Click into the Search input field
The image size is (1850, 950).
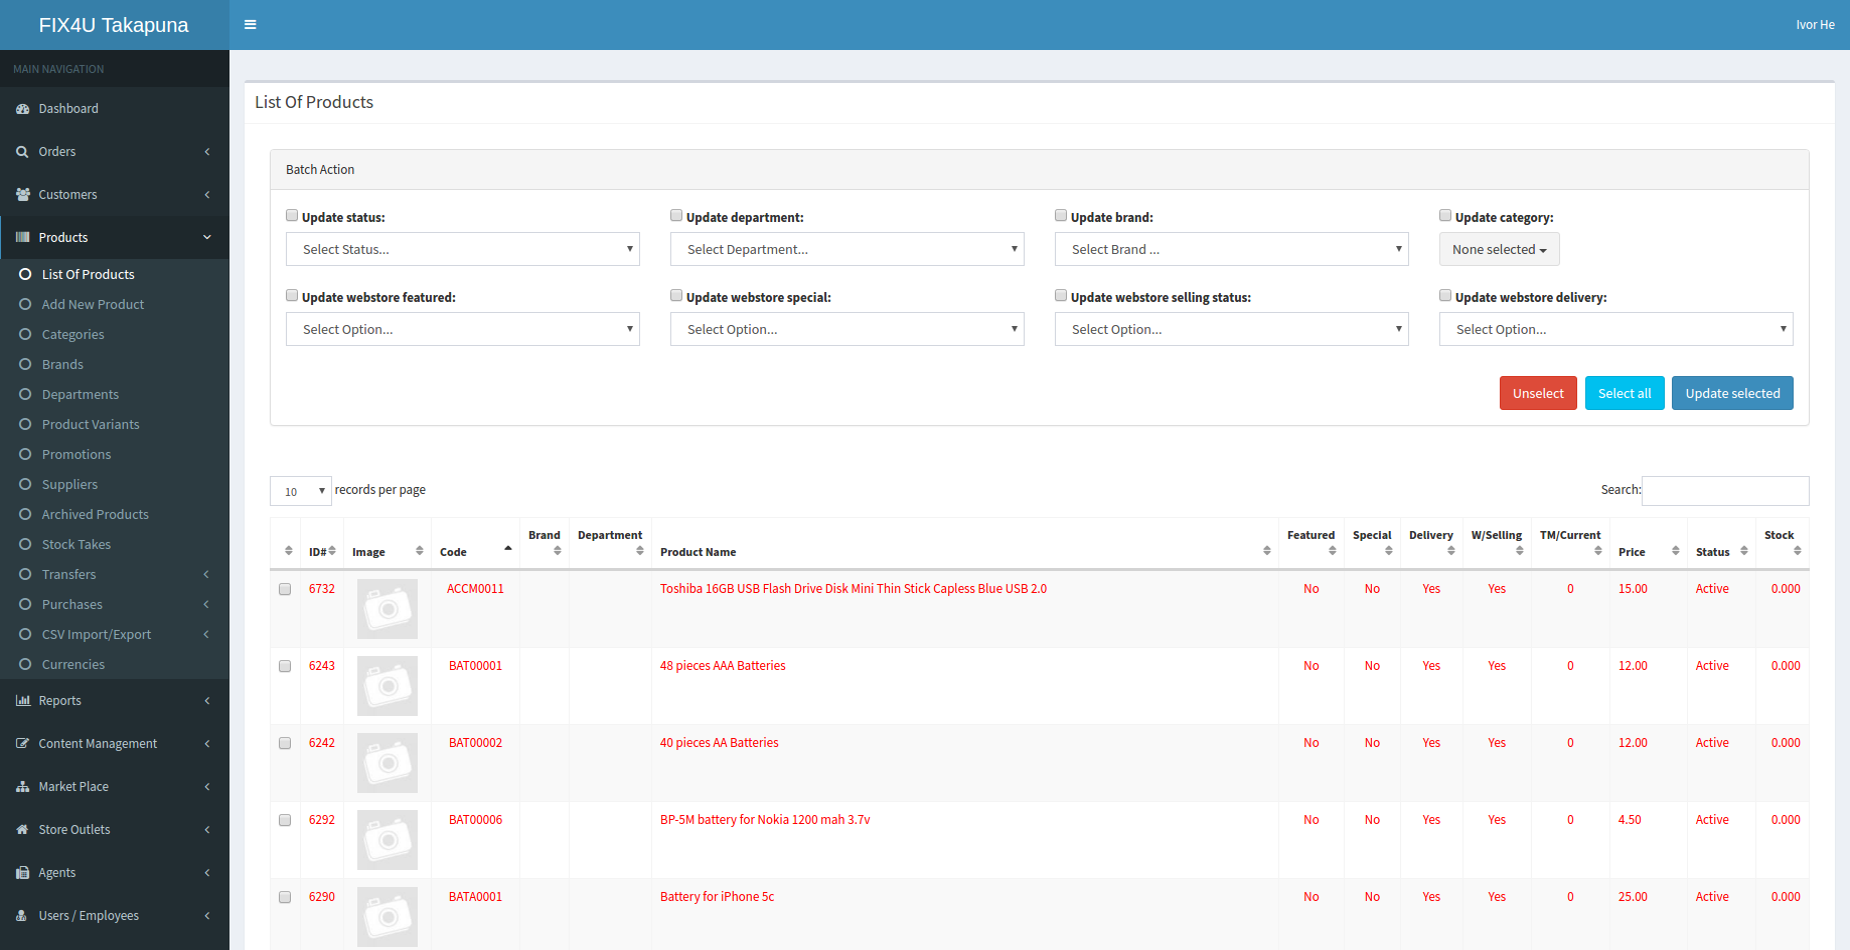pos(1725,491)
